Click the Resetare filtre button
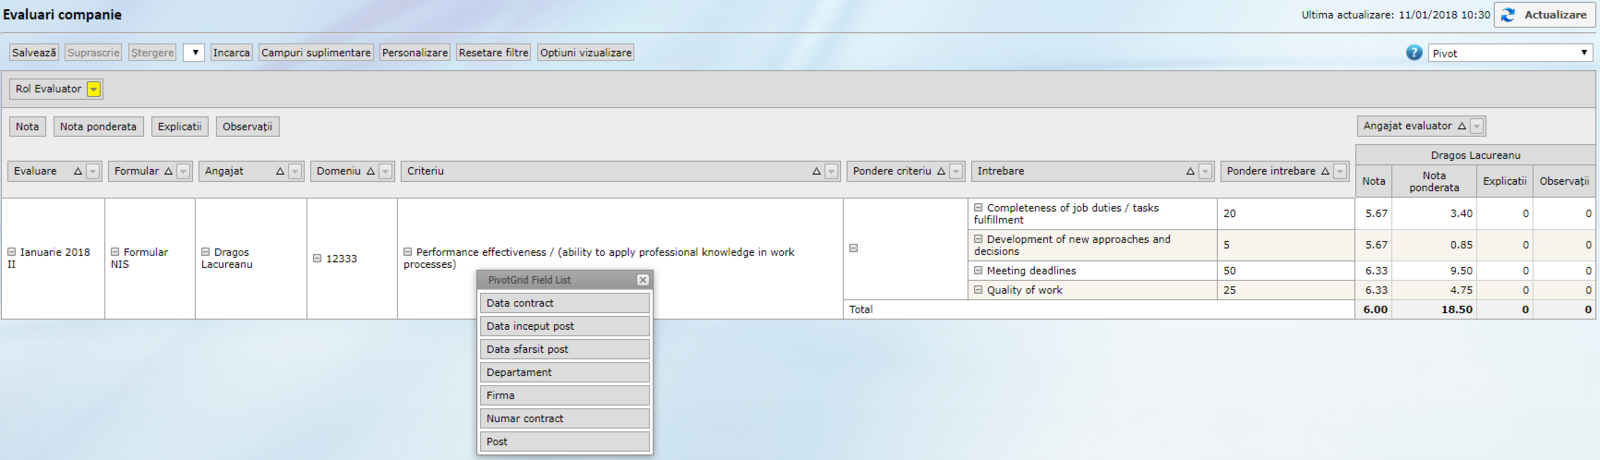Image resolution: width=1600 pixels, height=460 pixels. [493, 53]
